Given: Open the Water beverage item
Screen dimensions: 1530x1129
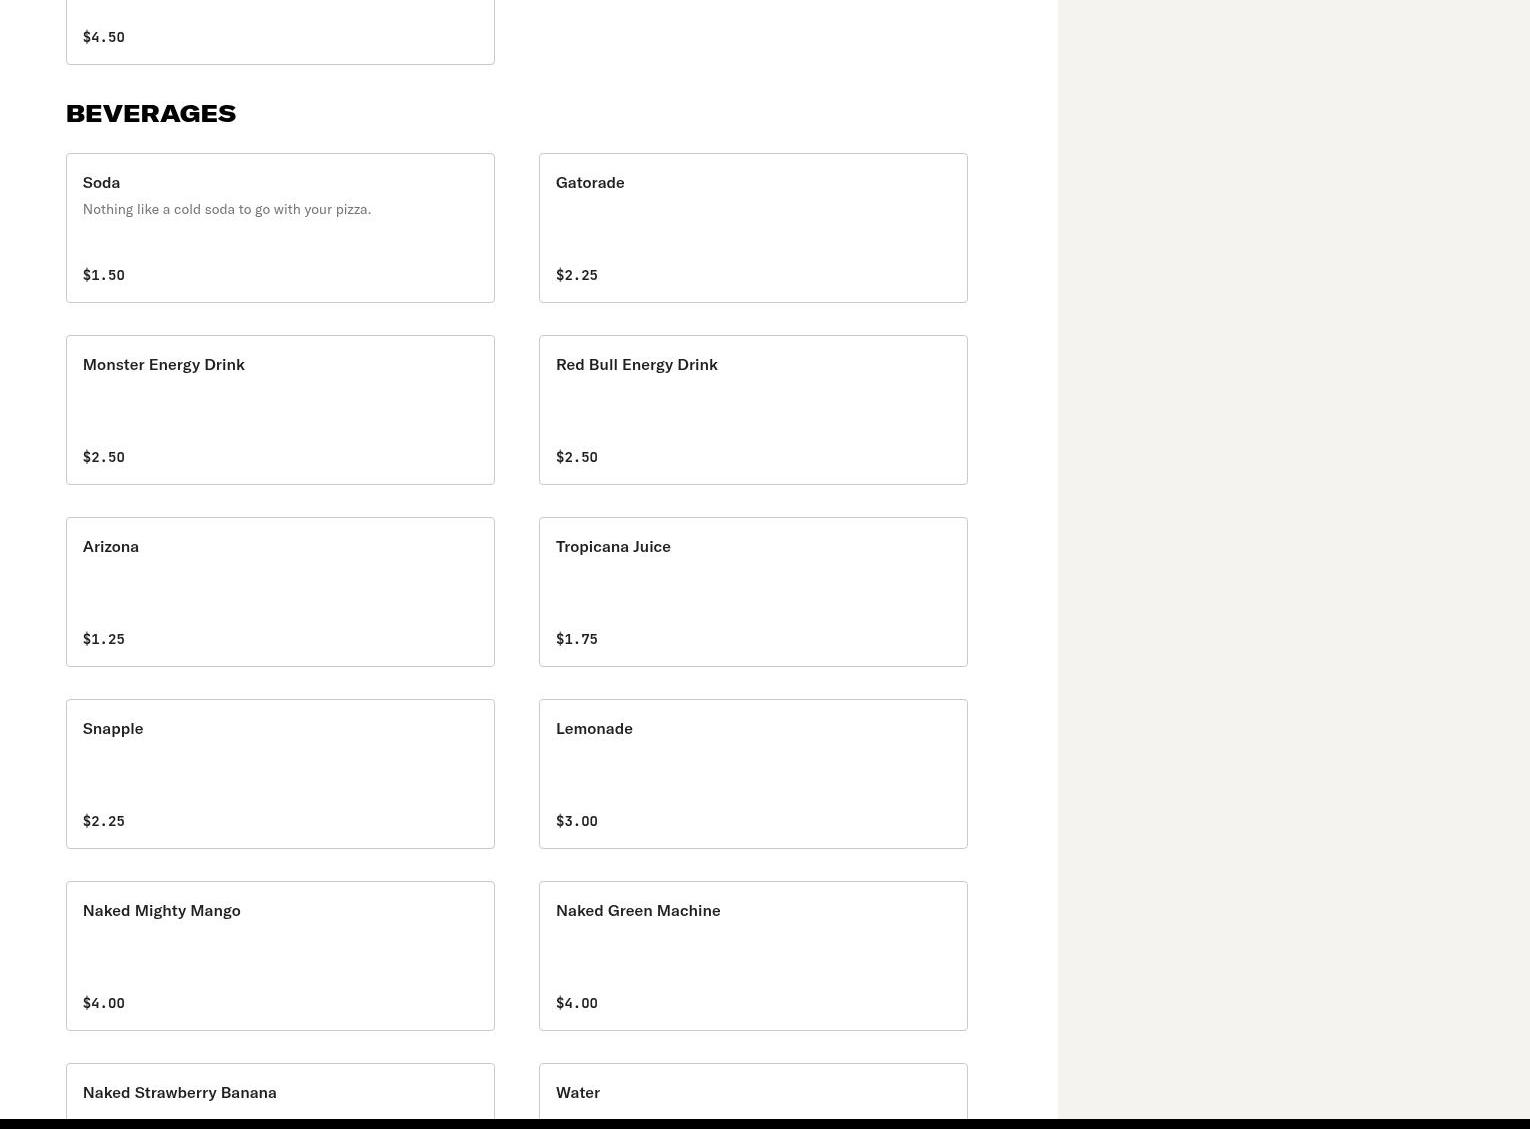Looking at the screenshot, I should 753,1092.
